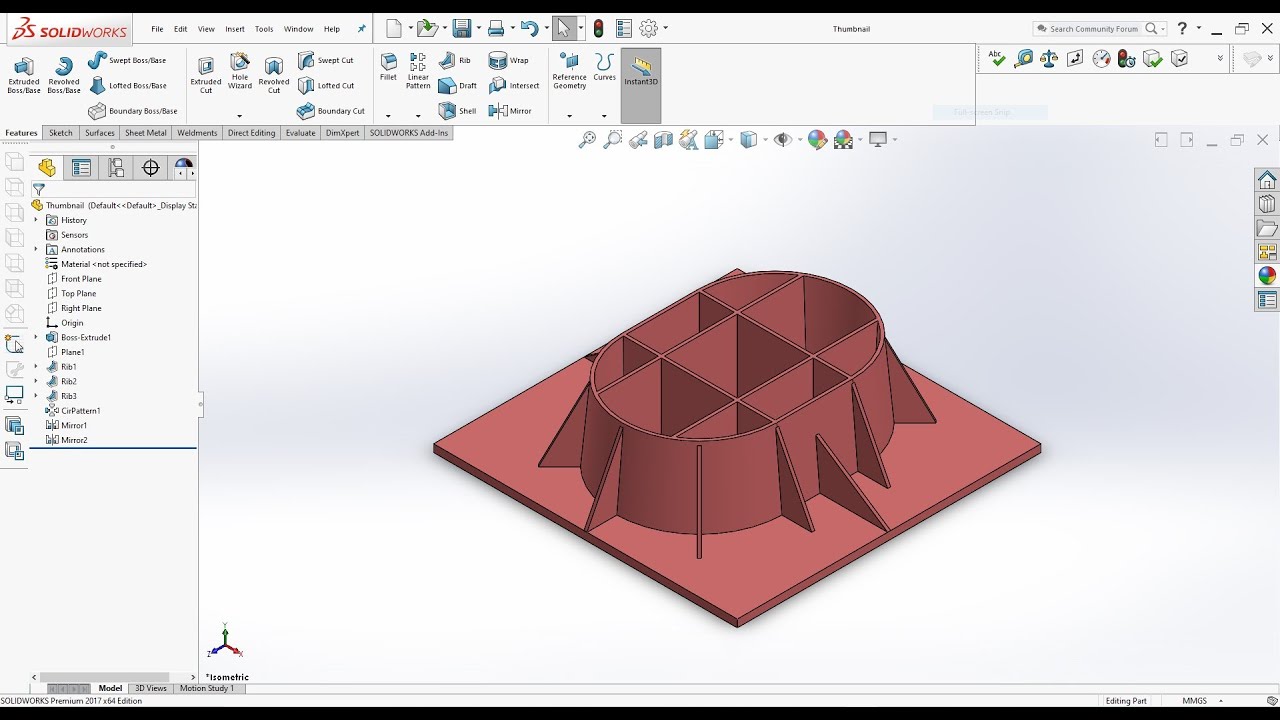
Task: Choose the Shell tool
Action: pos(458,111)
